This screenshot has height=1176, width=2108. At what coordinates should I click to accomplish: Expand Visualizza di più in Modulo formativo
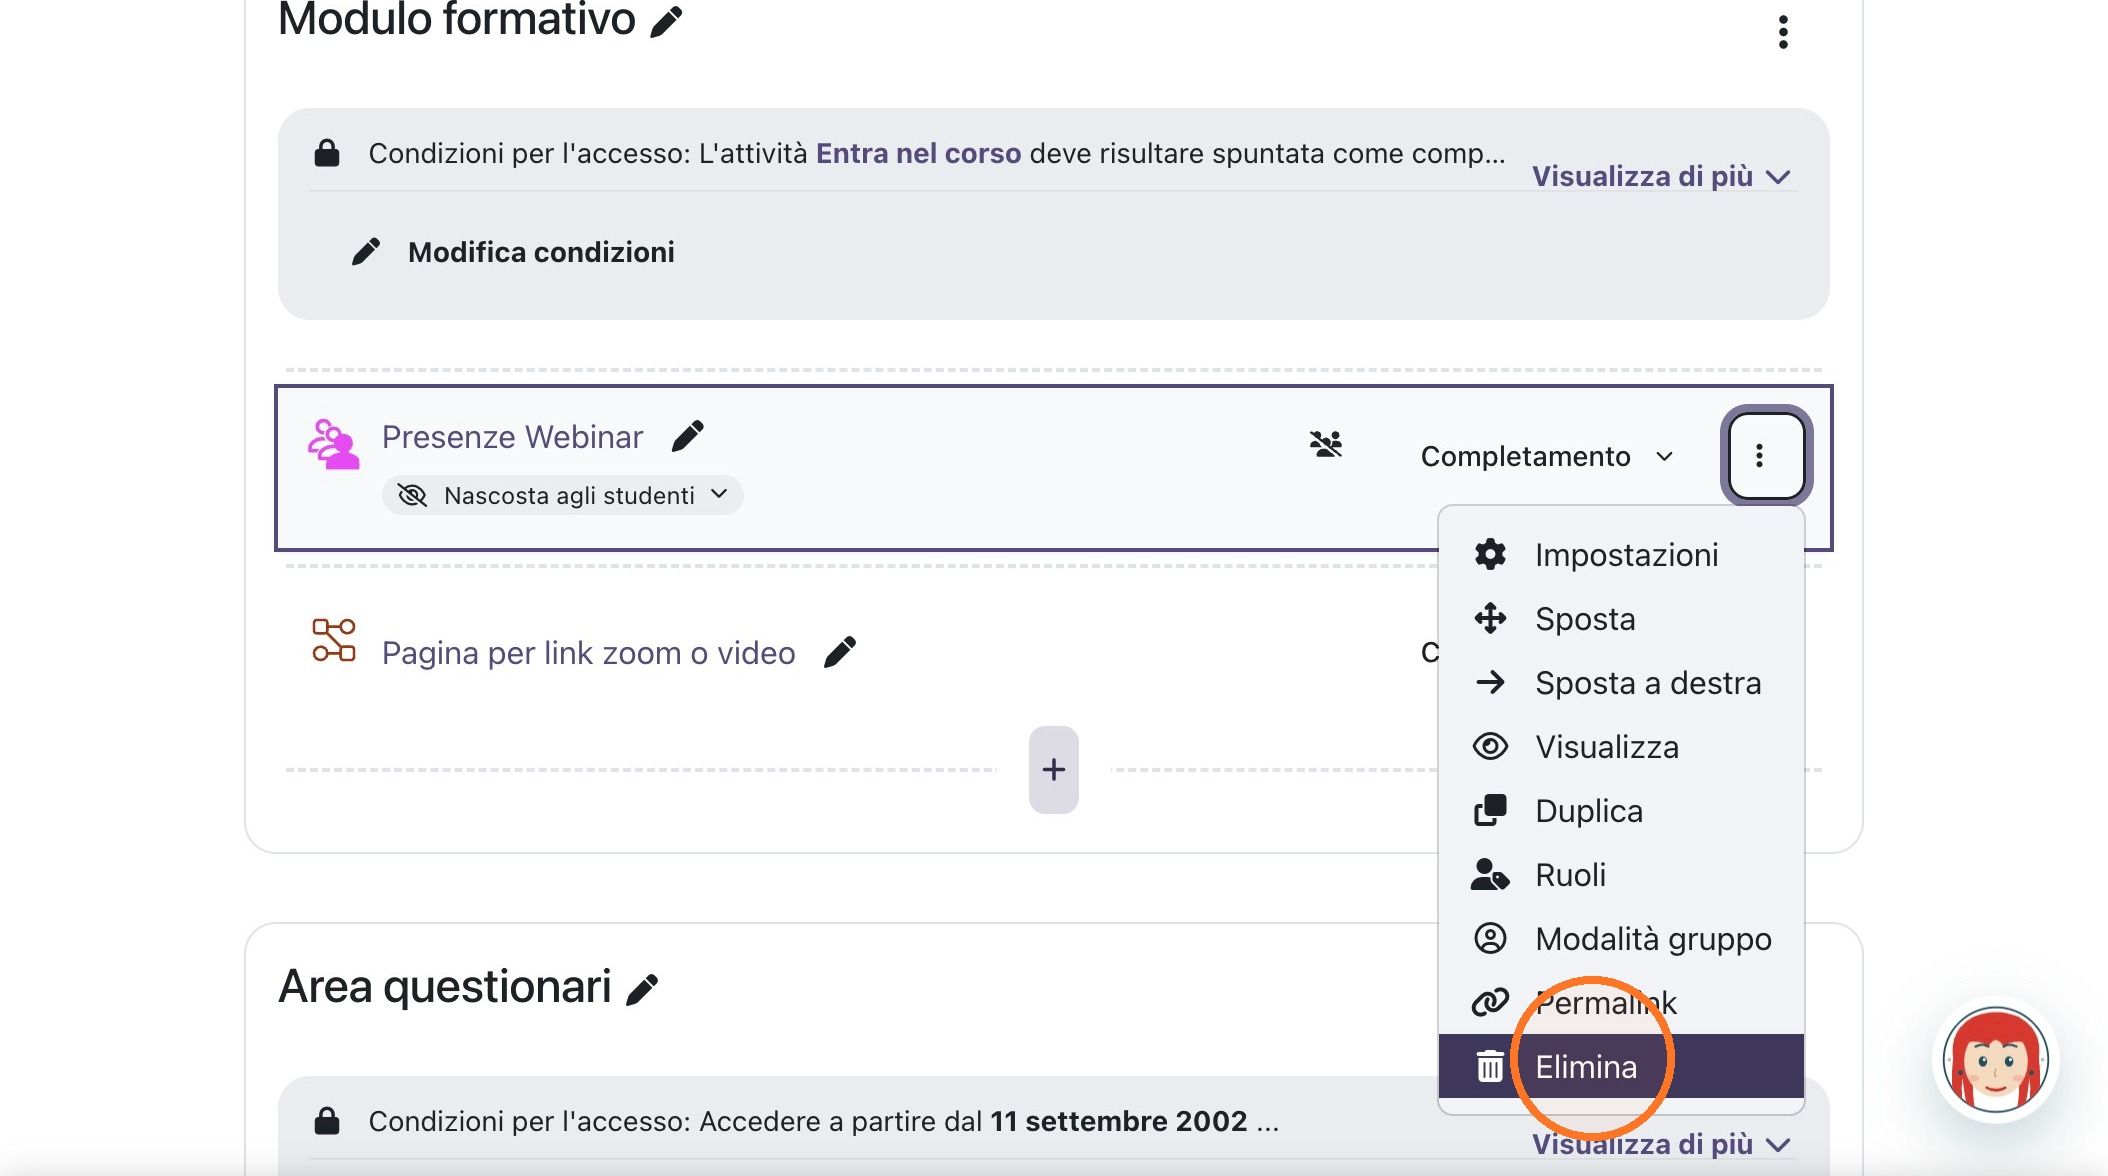(1661, 177)
